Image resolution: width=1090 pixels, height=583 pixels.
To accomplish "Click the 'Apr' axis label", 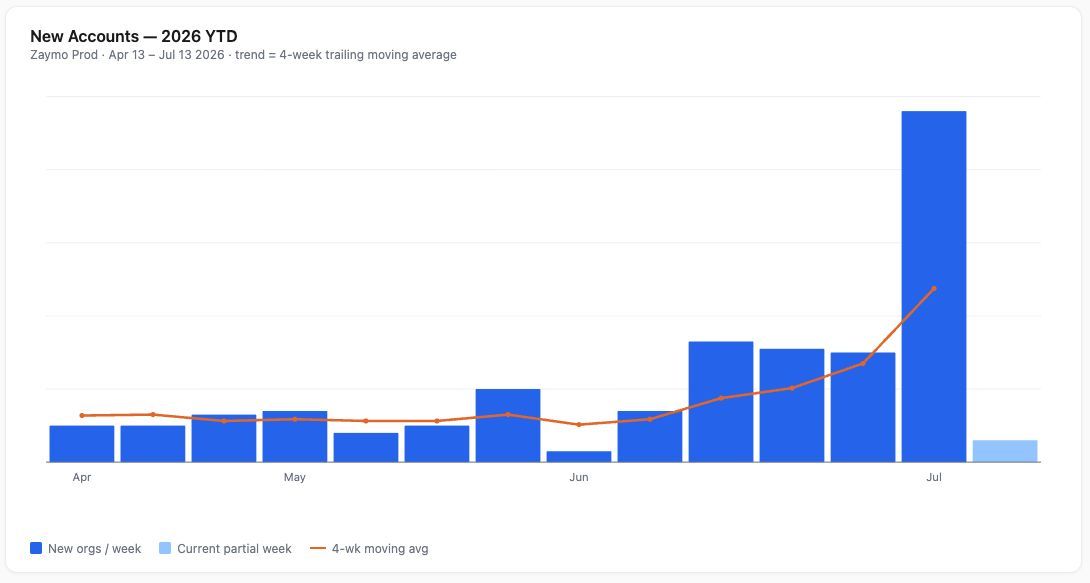I will tap(81, 477).
